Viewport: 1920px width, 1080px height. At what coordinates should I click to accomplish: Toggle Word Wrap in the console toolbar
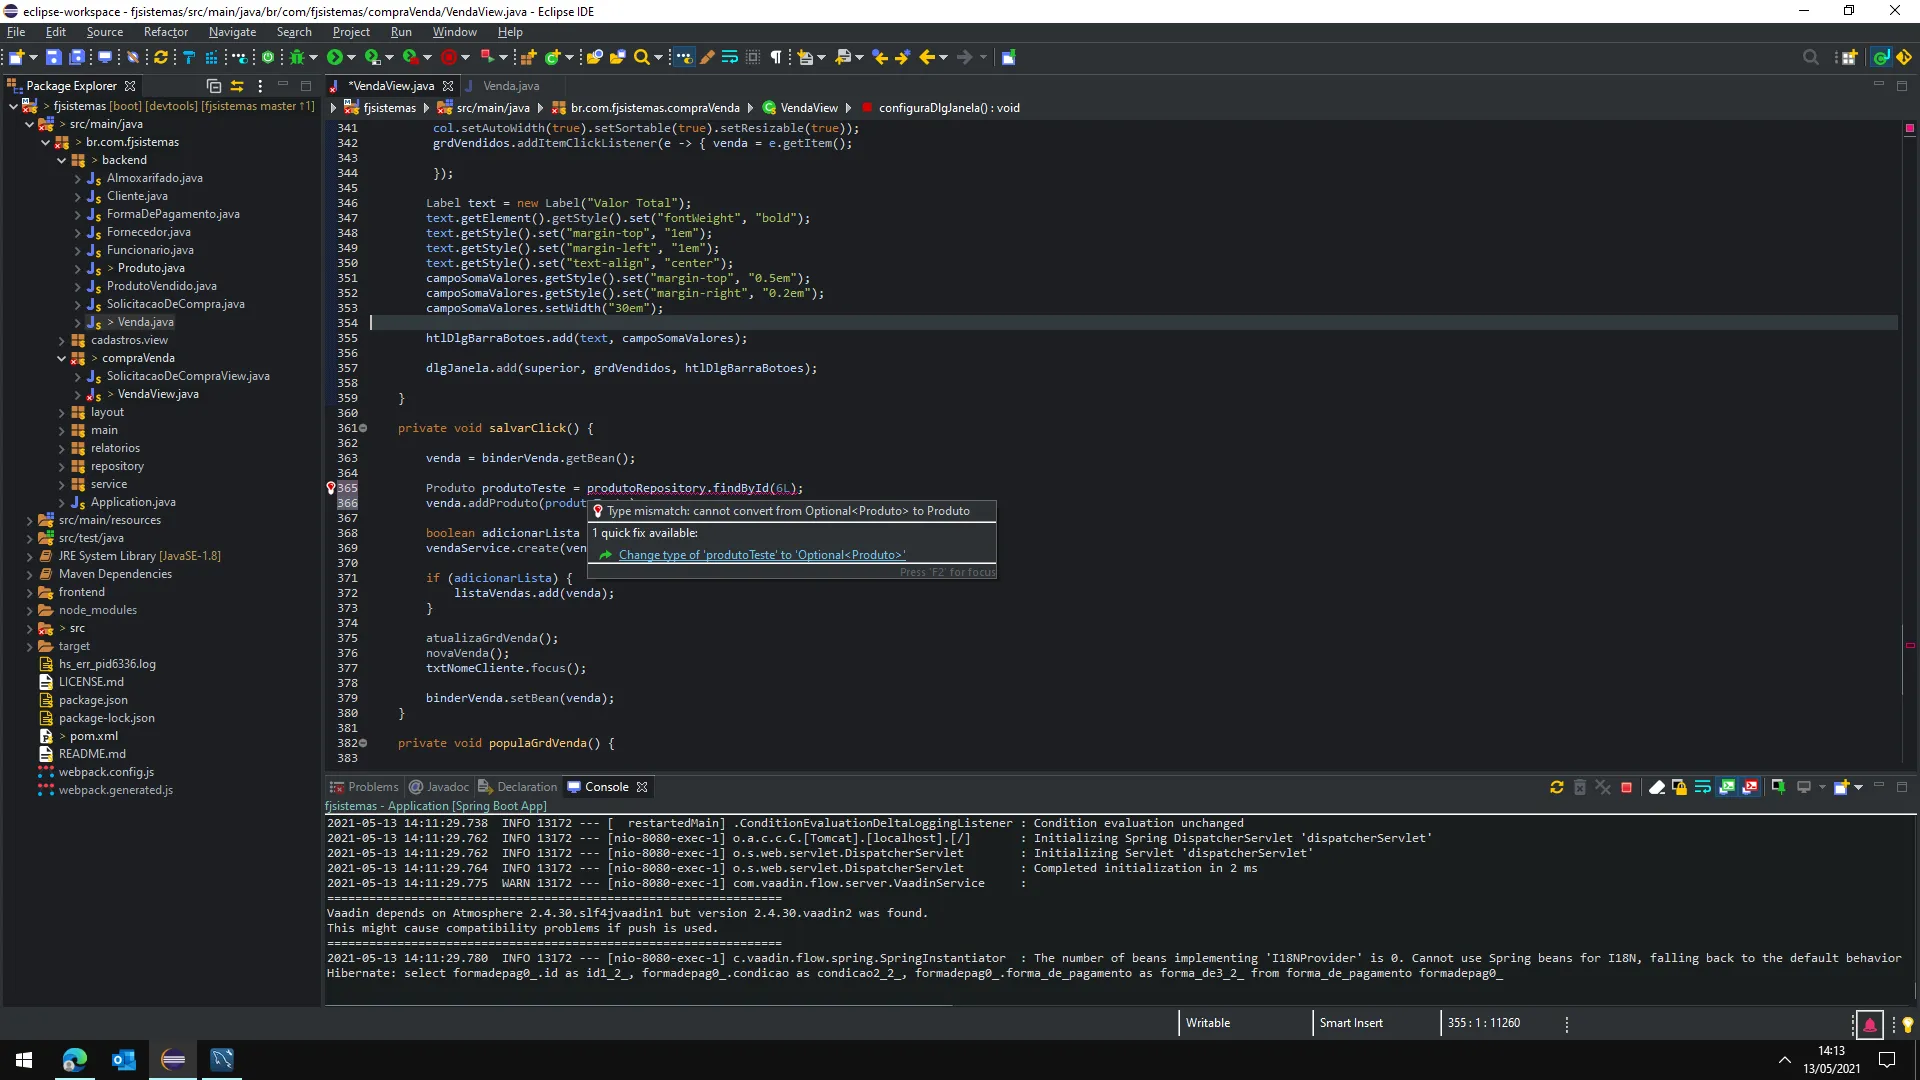pos(1702,787)
